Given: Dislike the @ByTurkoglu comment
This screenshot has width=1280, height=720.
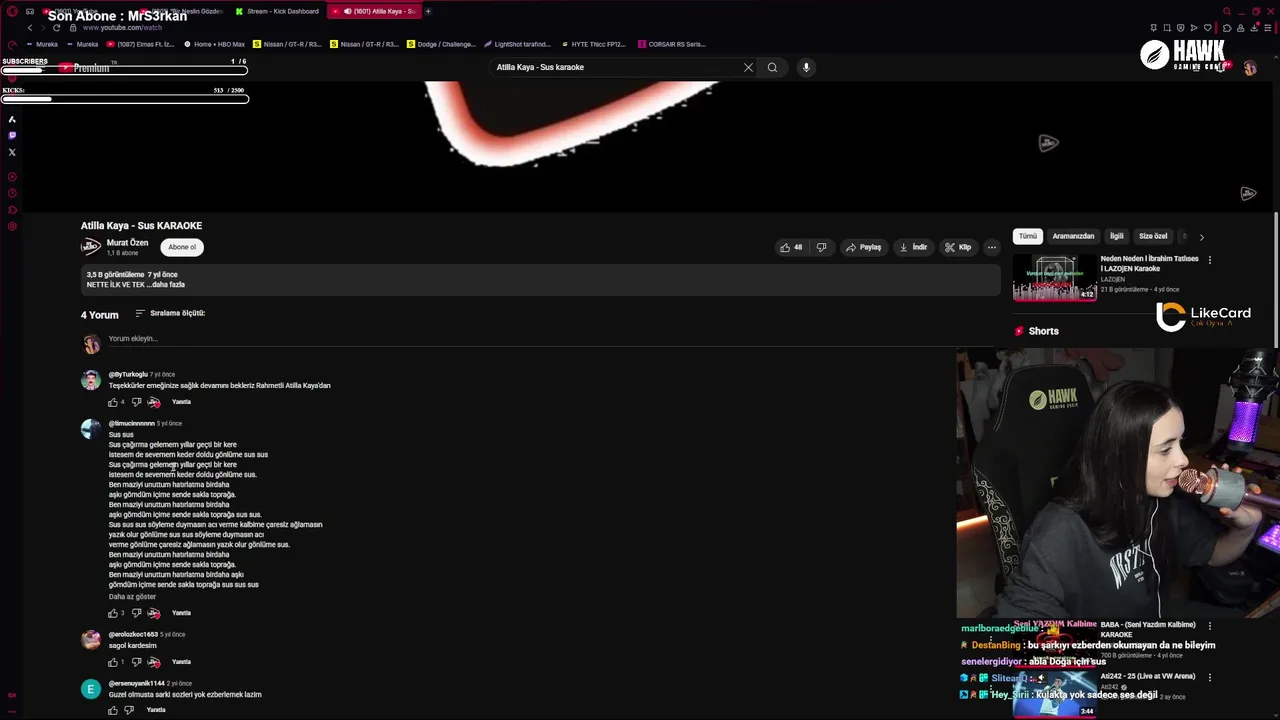Looking at the screenshot, I should pyautogui.click(x=137, y=402).
